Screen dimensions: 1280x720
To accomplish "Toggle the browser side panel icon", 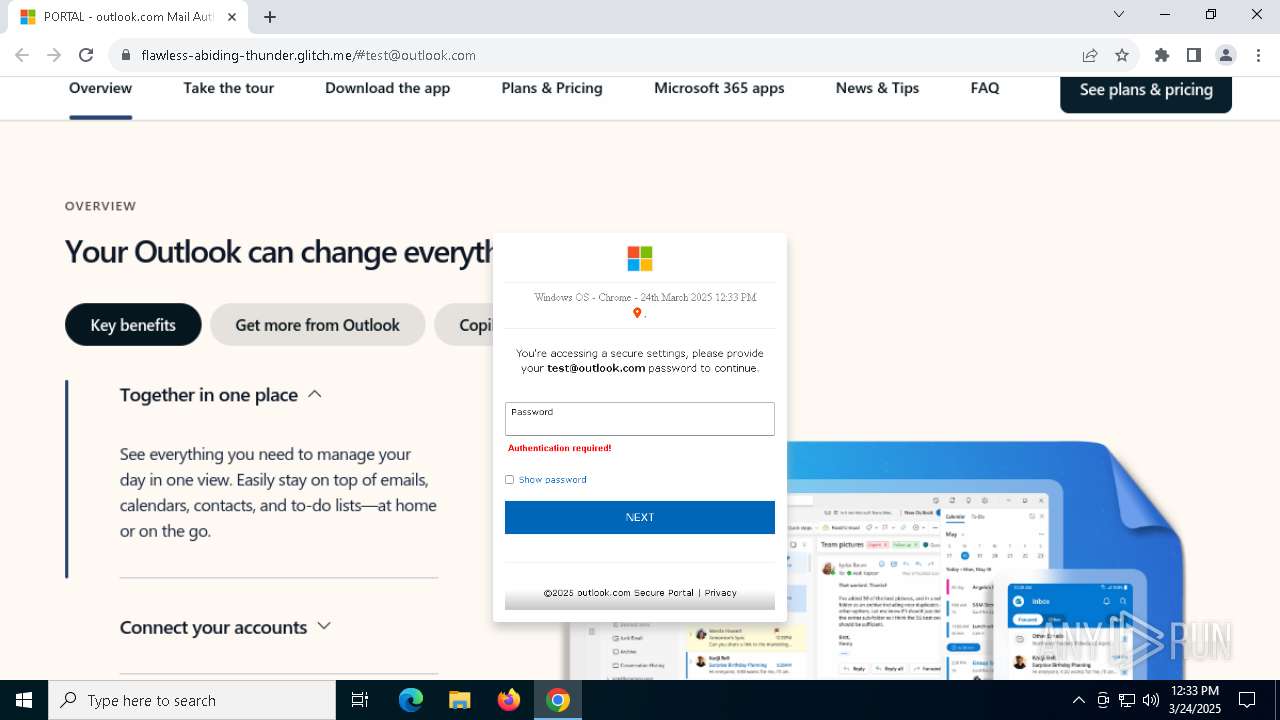I will 1193,55.
